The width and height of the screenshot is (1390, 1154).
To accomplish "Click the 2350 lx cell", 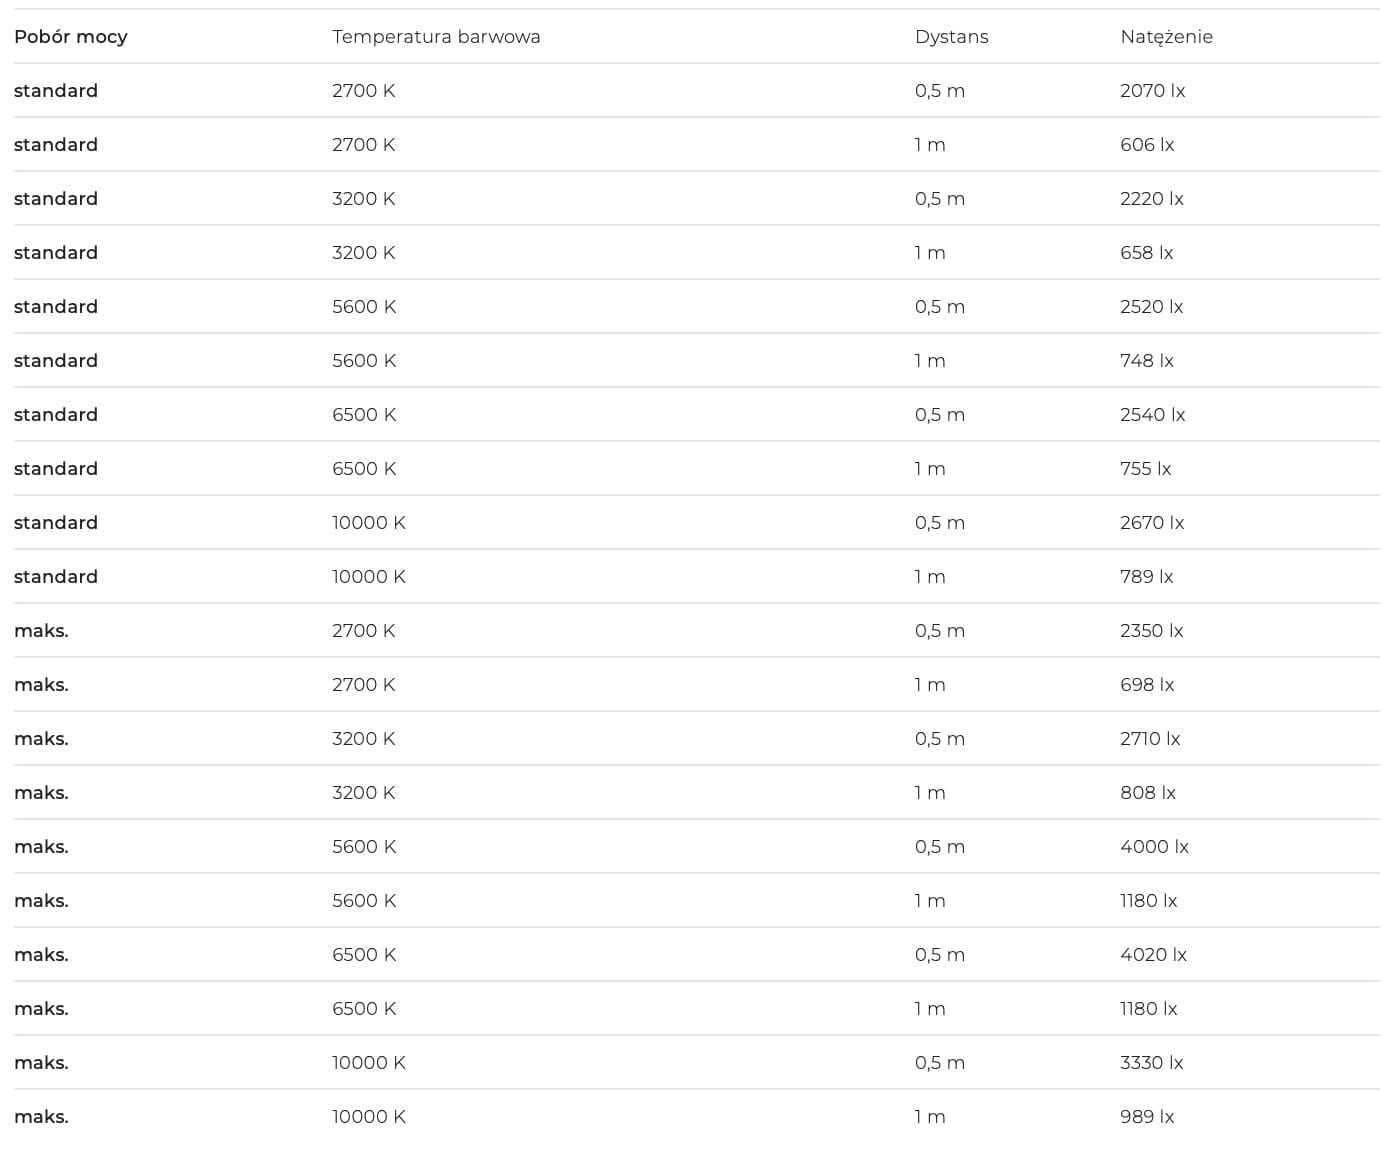I will 1152,631.
